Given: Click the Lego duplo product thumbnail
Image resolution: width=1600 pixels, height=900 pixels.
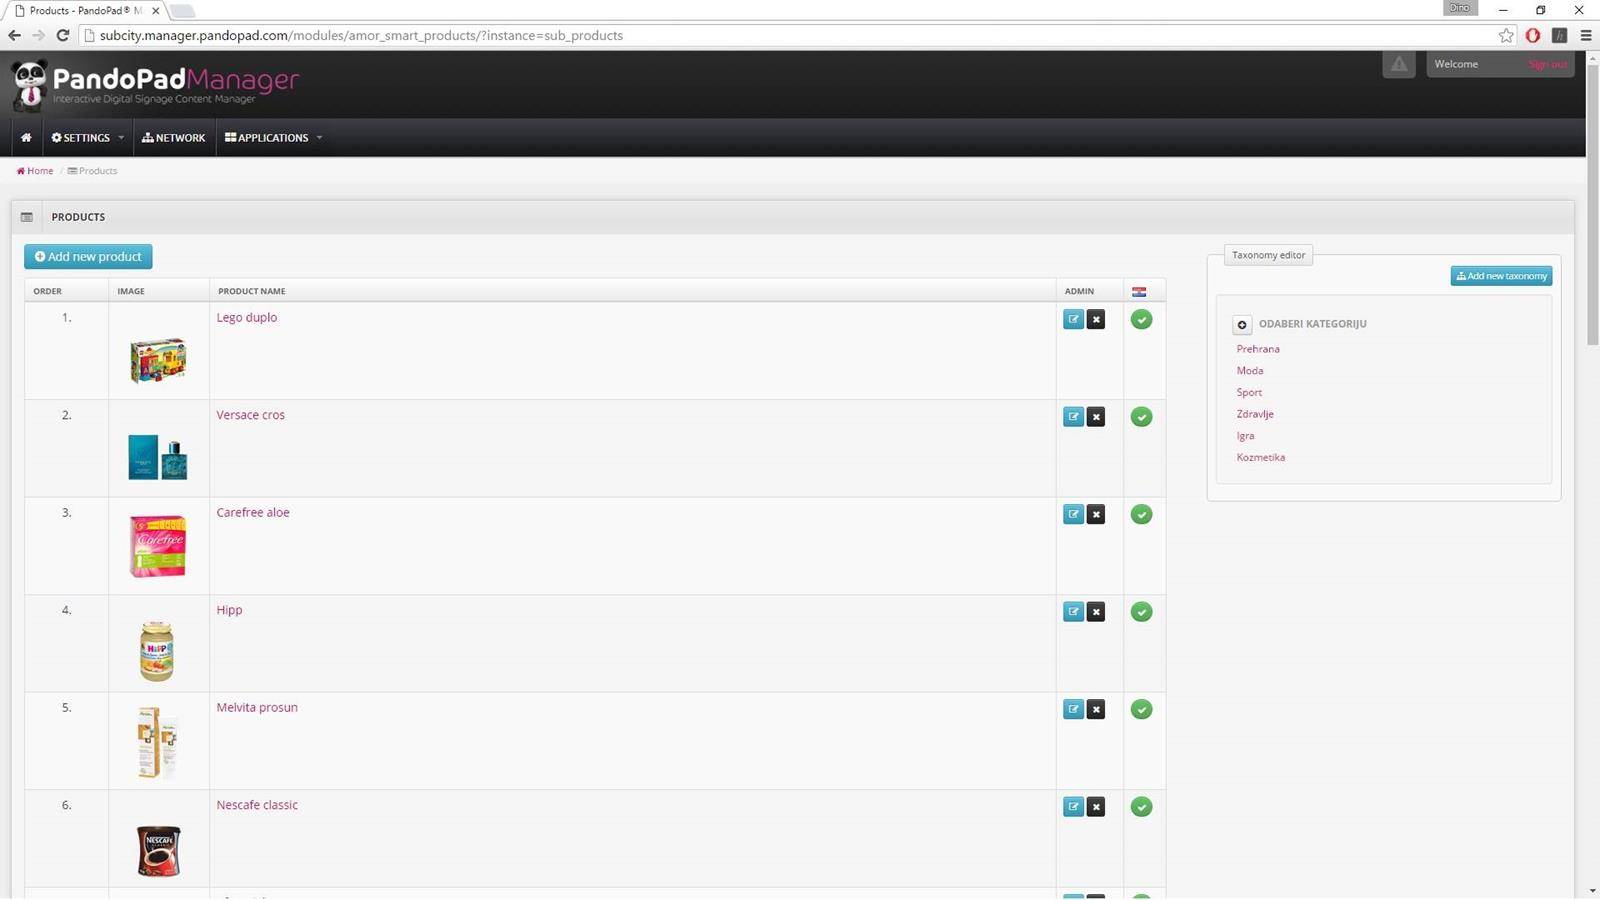Looking at the screenshot, I should [158, 360].
